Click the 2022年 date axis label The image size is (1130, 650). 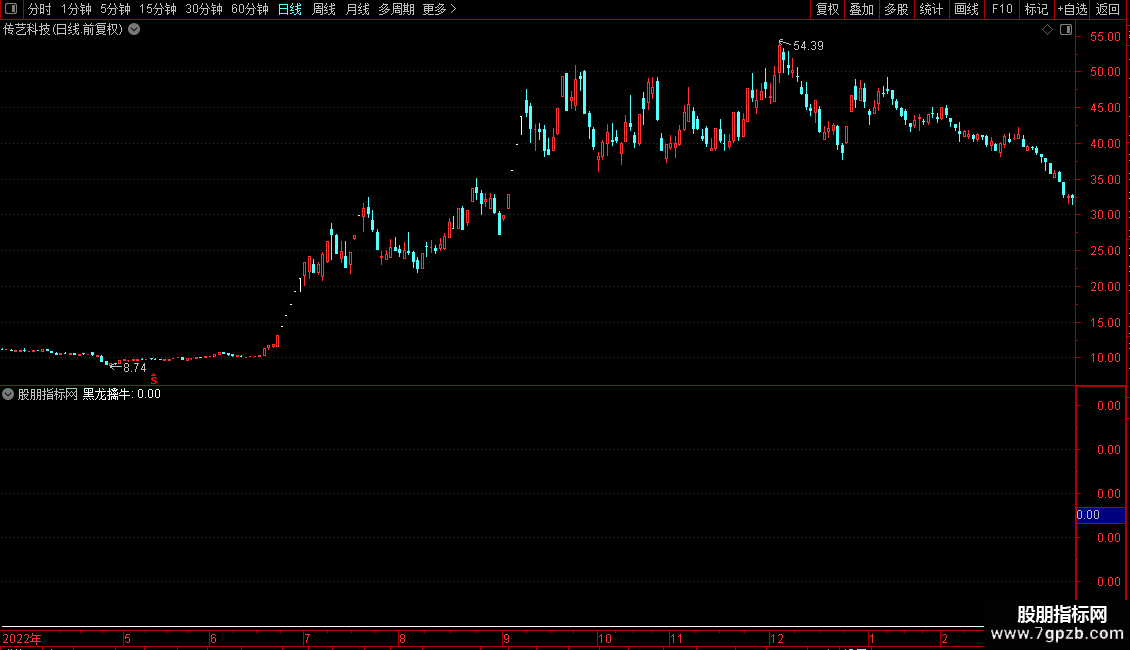[x=22, y=638]
